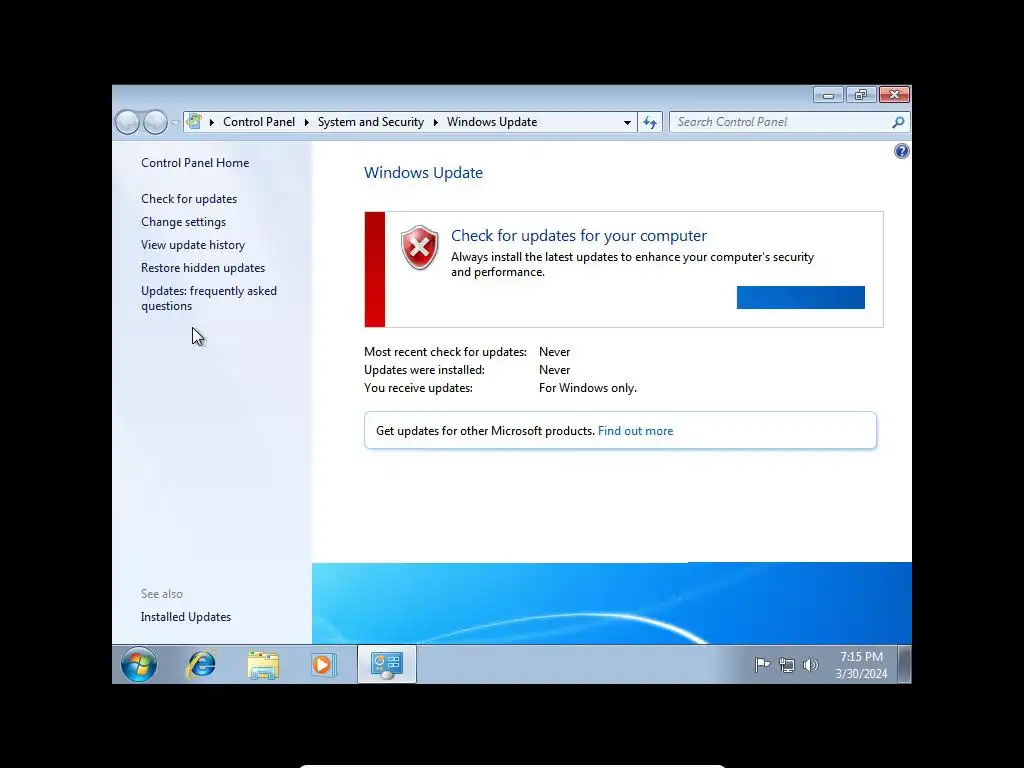
Task: Select the Control Panel taskbar button
Action: (x=387, y=665)
